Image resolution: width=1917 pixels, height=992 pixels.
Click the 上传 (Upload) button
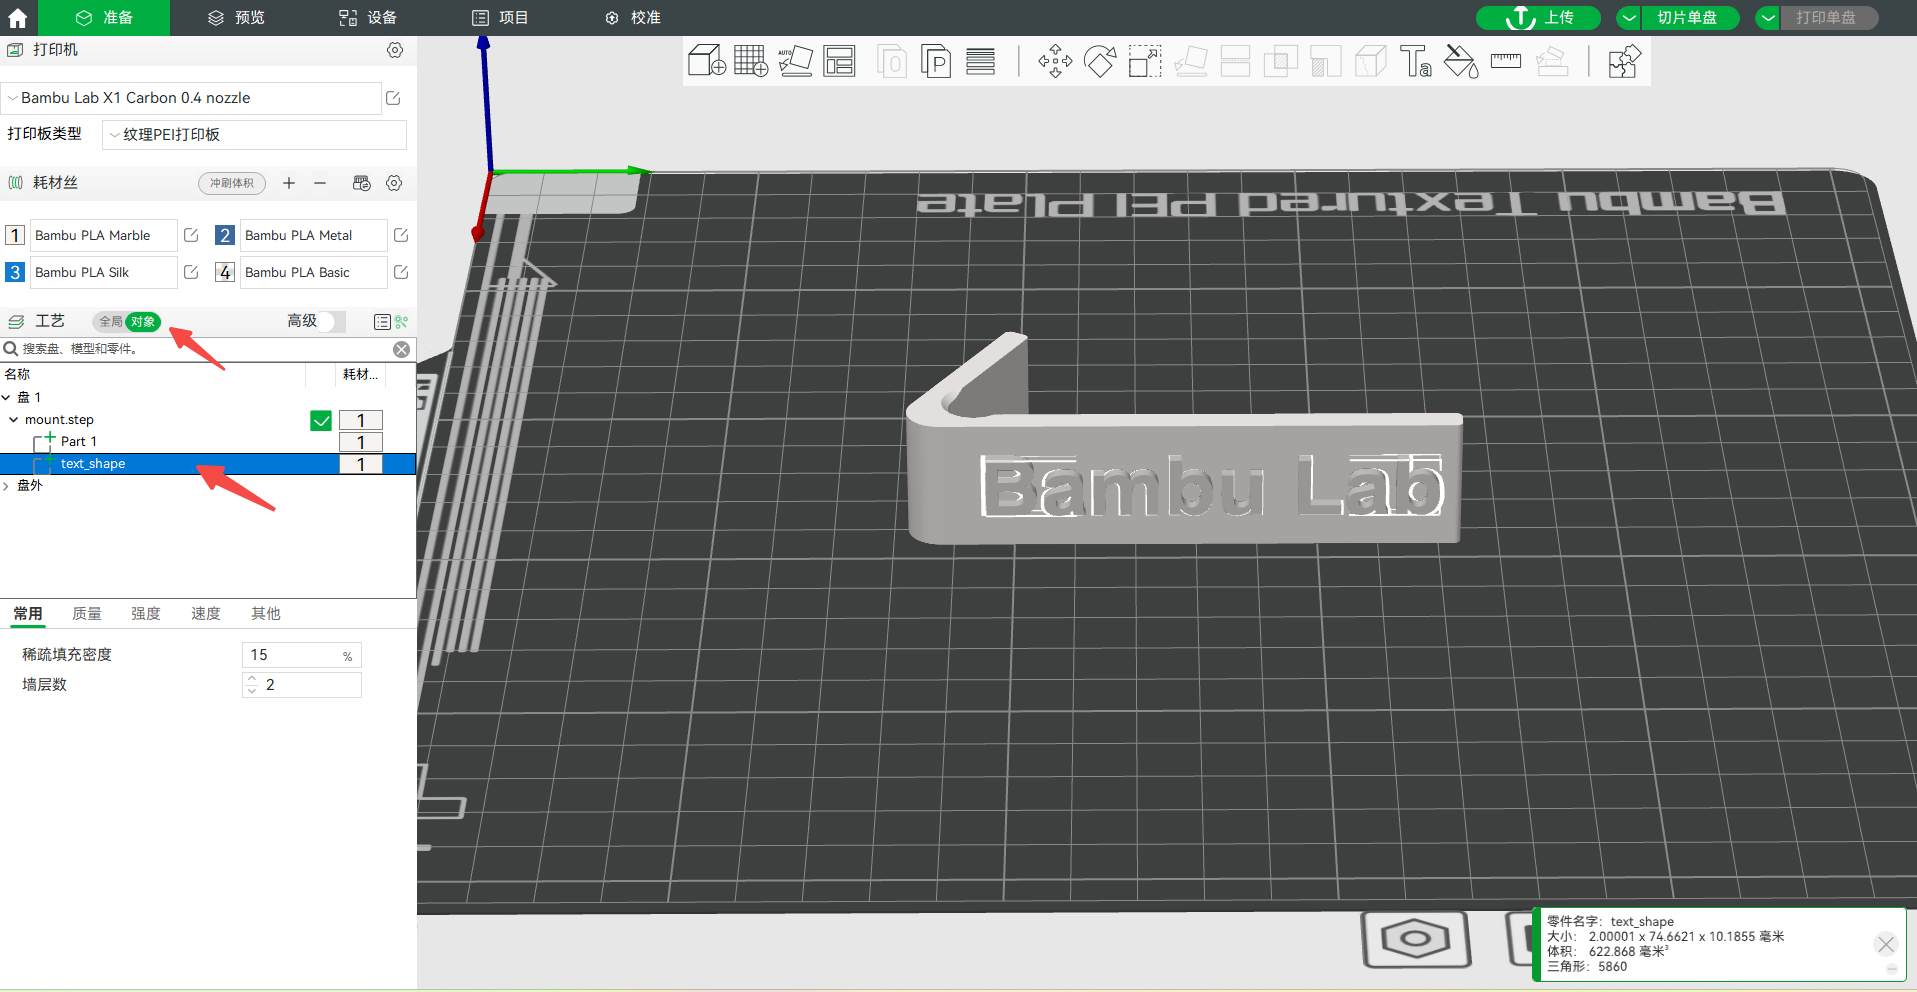[1539, 18]
